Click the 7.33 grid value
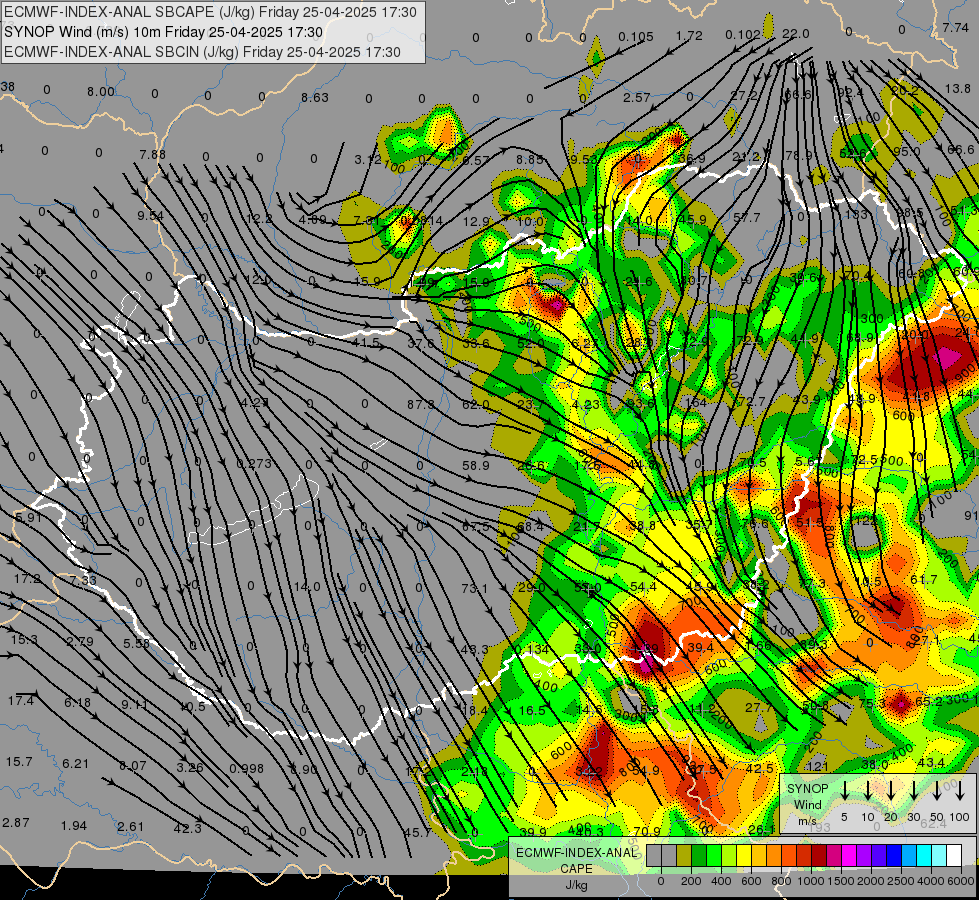 point(82,580)
